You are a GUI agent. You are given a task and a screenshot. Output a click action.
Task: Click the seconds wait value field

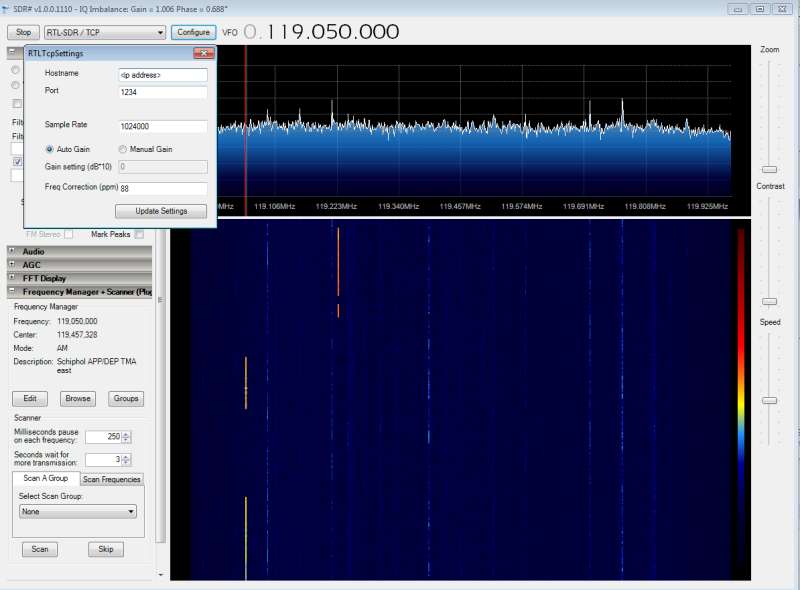[104, 459]
